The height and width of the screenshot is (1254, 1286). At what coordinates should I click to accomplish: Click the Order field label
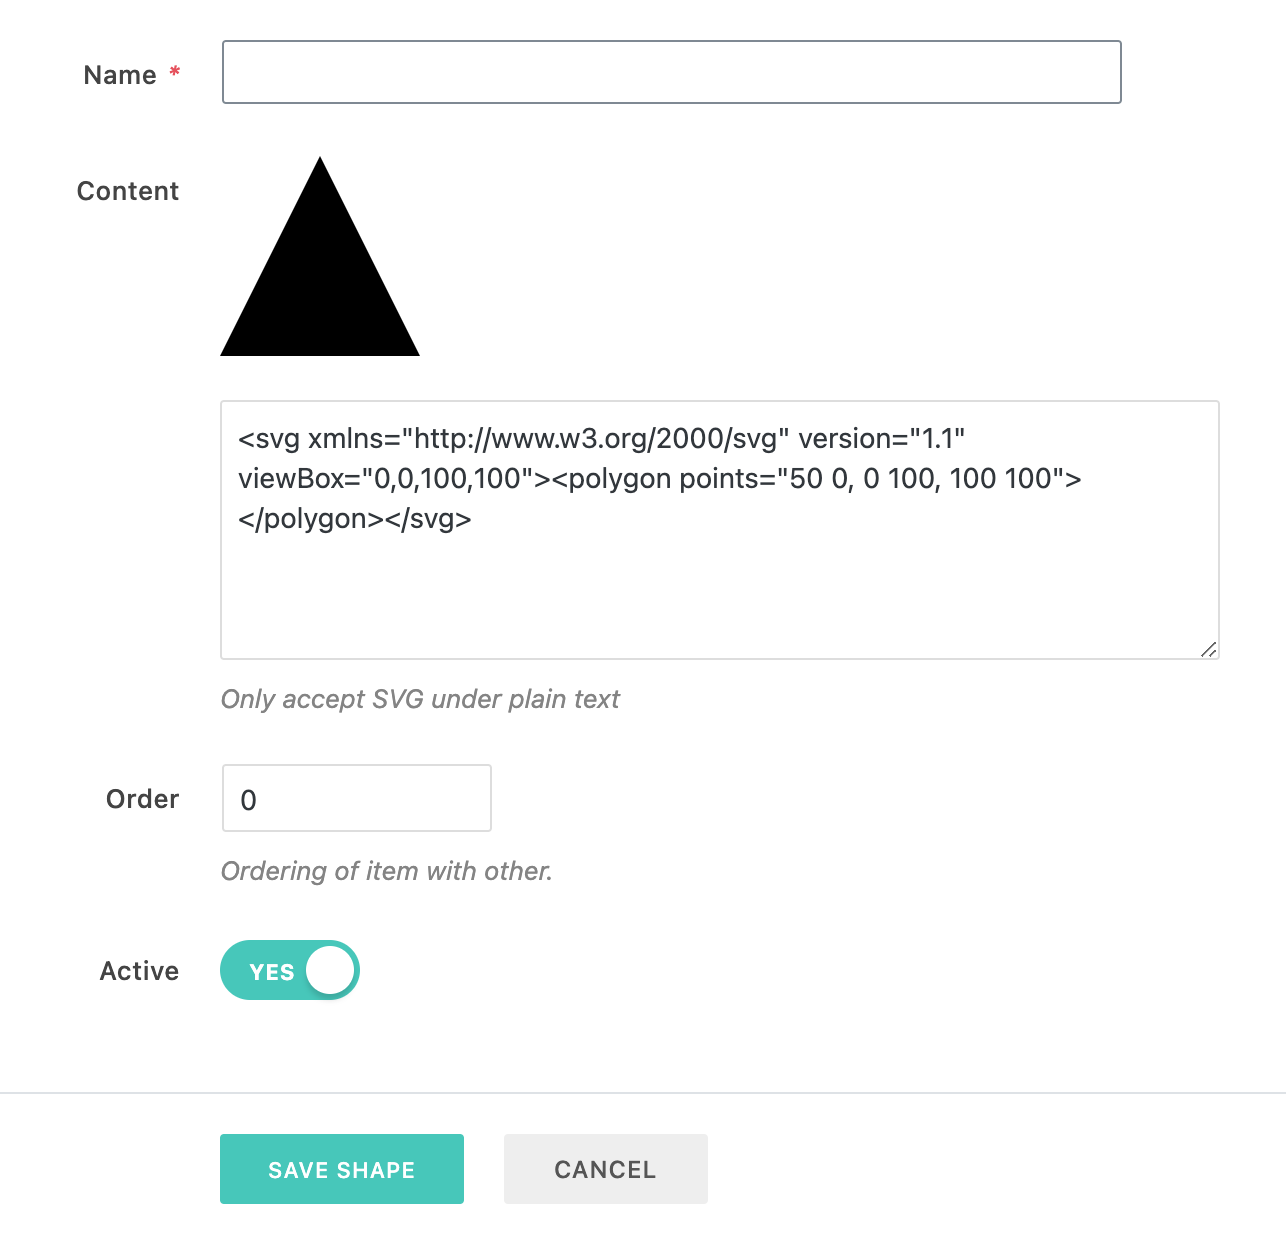coord(143,799)
